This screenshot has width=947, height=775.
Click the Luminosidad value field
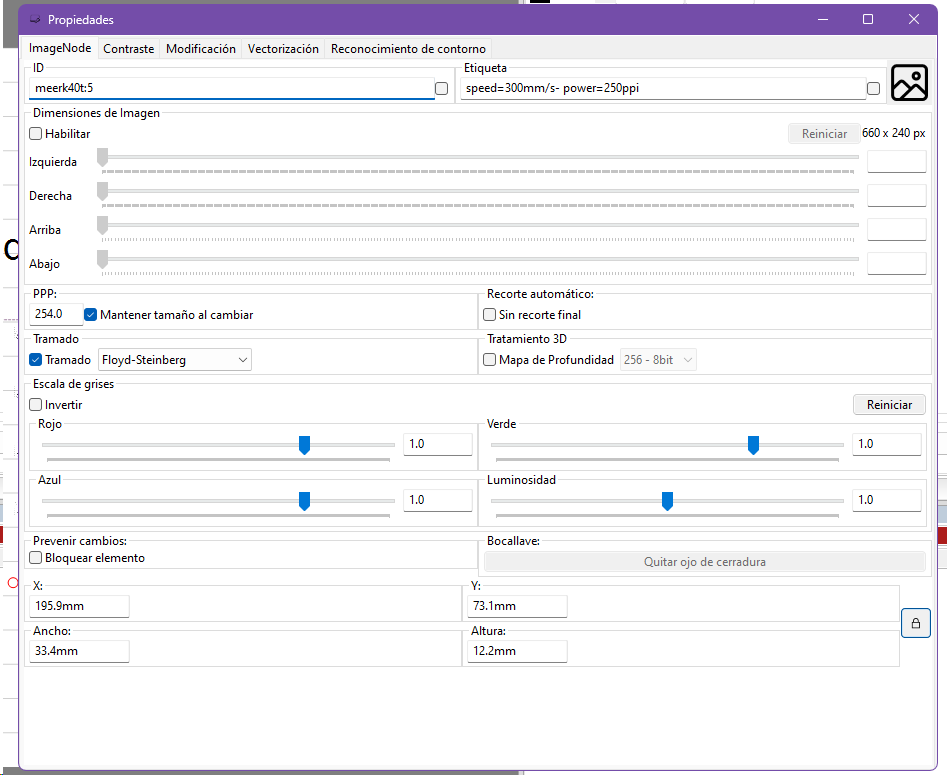pos(887,500)
